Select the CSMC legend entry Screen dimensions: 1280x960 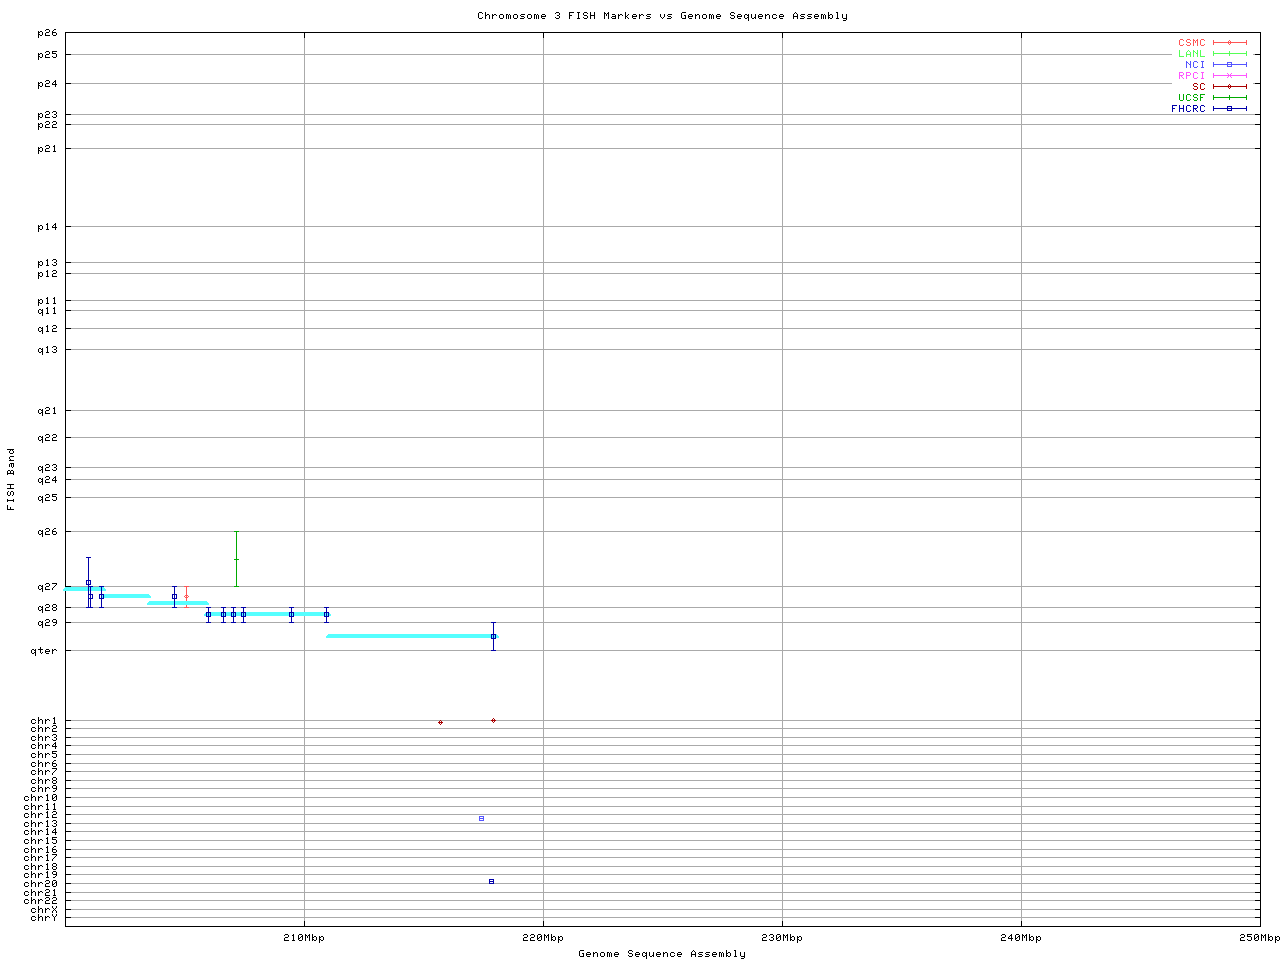(x=1191, y=43)
